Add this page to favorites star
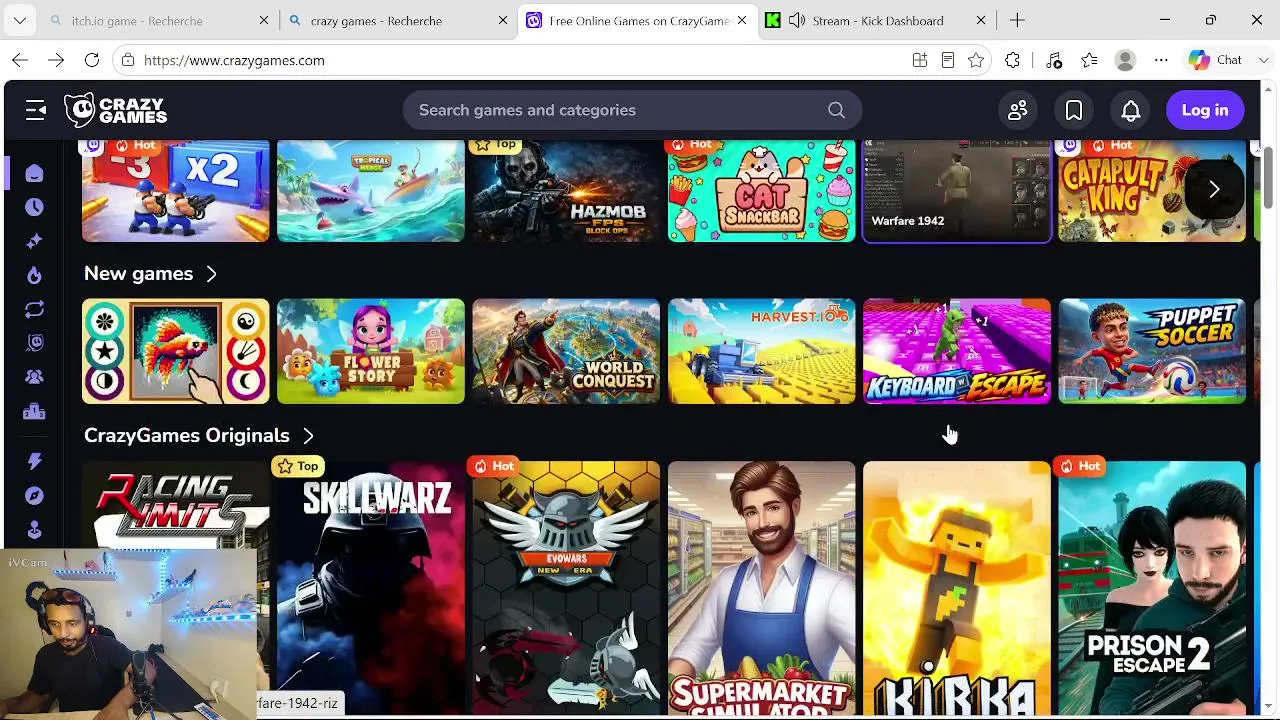This screenshot has width=1280, height=720. coord(976,60)
